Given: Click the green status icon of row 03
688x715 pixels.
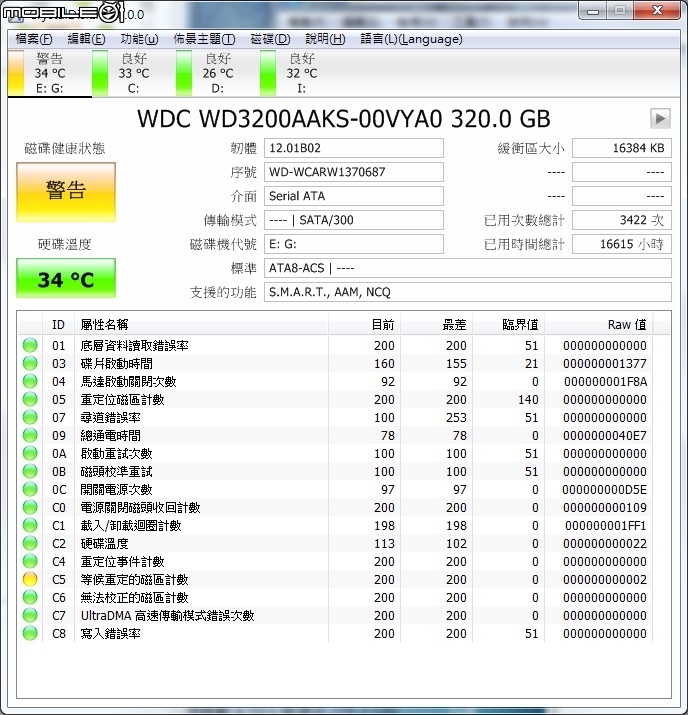Looking at the screenshot, I should (30, 363).
